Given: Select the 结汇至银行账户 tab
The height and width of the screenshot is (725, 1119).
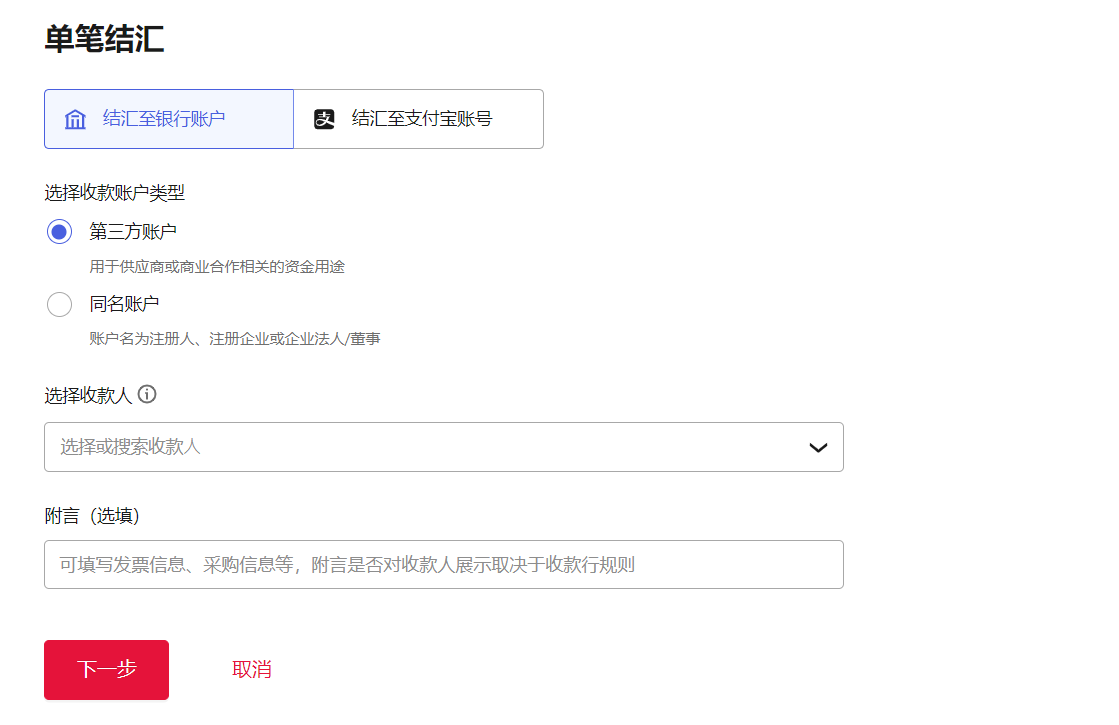Looking at the screenshot, I should click(x=168, y=118).
